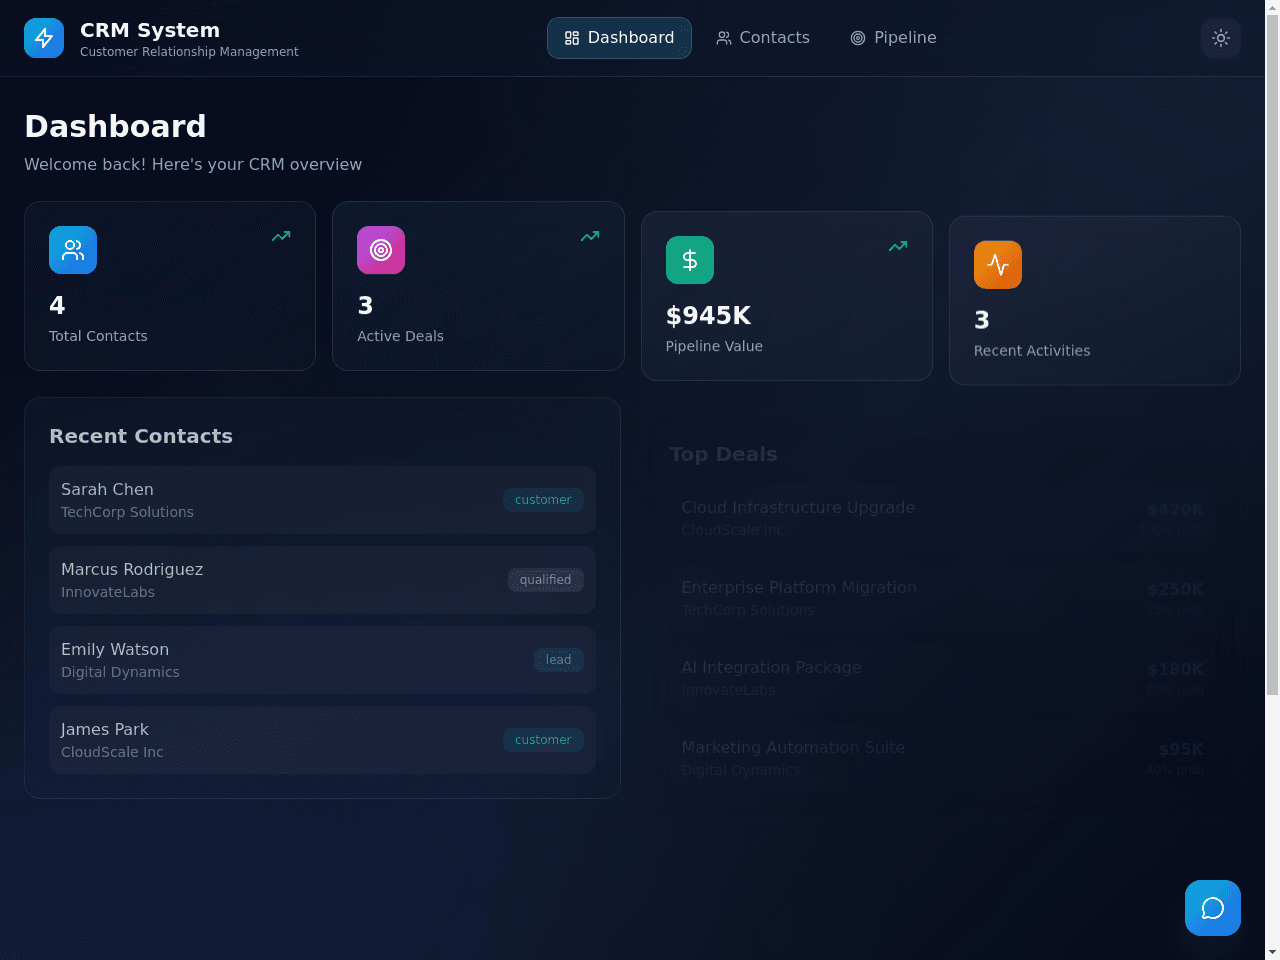Viewport: 1280px width, 960px height.
Task: Click the trend arrow on Active Deals card
Action: 590,236
